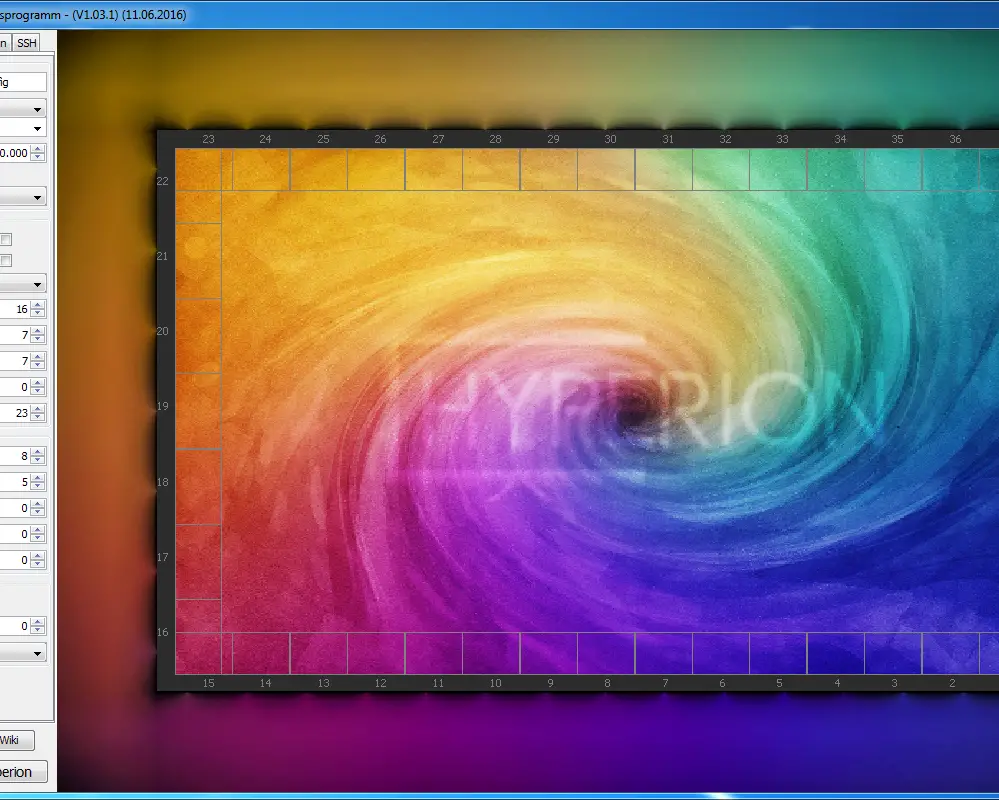
Task: Click LED number 3 on the preview
Action: coord(895,683)
